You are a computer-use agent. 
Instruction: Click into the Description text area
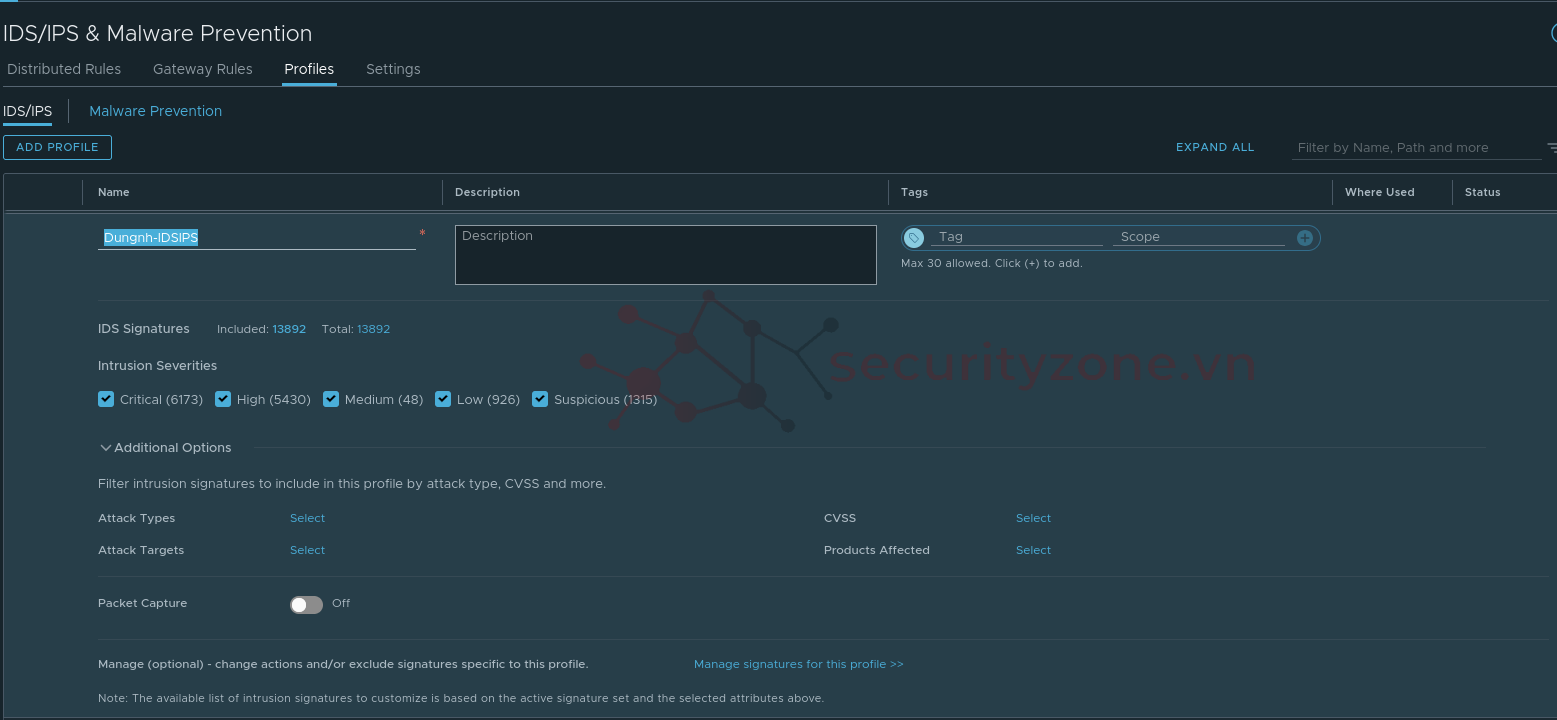pos(665,256)
